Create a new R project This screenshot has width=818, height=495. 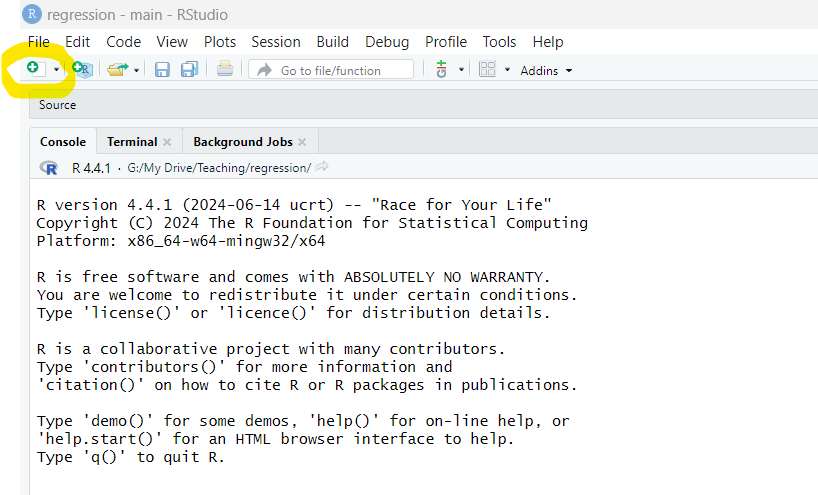point(82,69)
